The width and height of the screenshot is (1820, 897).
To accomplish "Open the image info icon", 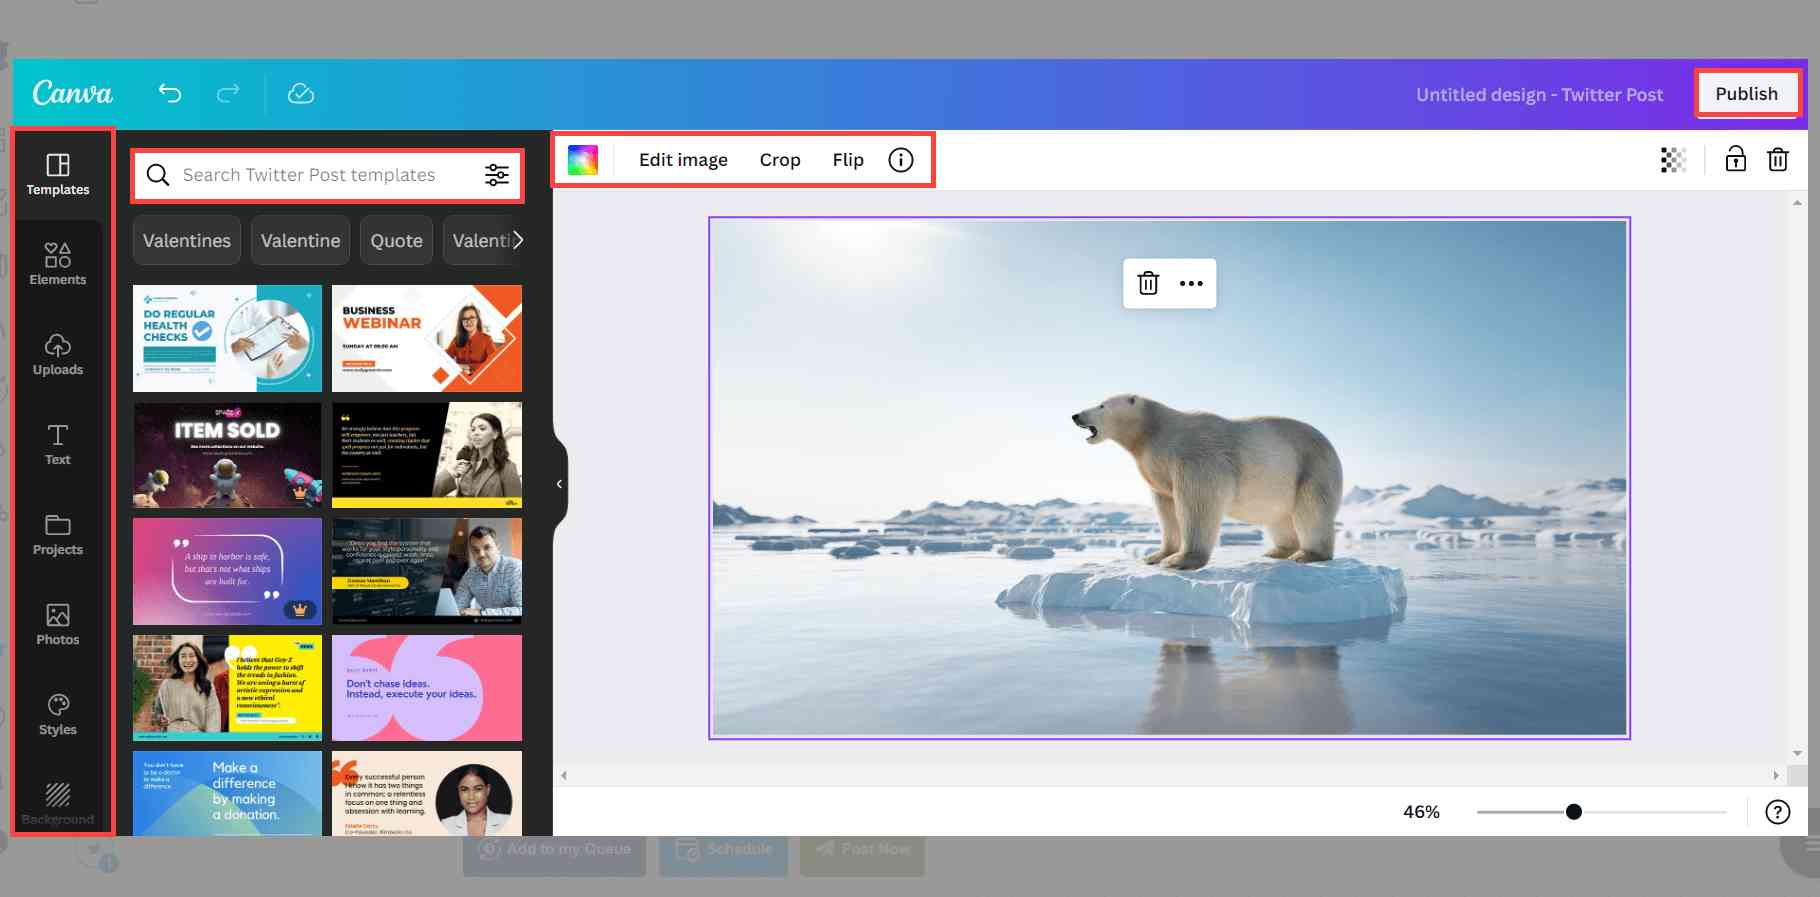I will [901, 160].
